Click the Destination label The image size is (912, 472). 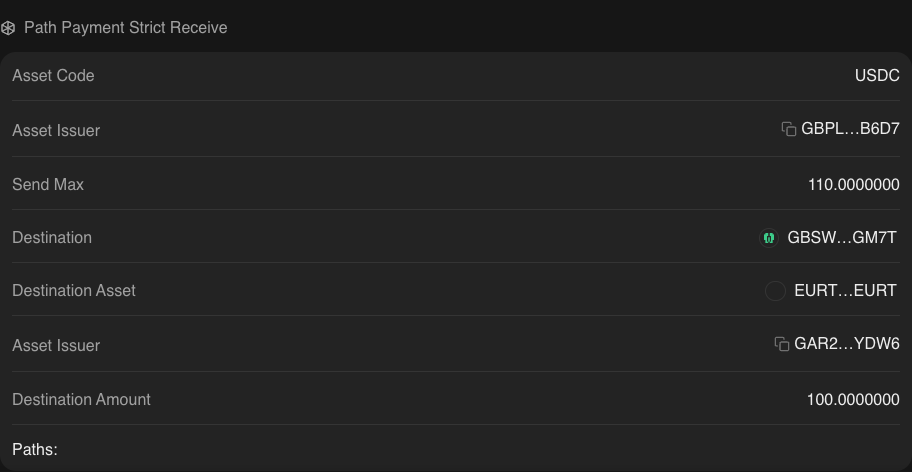click(52, 238)
